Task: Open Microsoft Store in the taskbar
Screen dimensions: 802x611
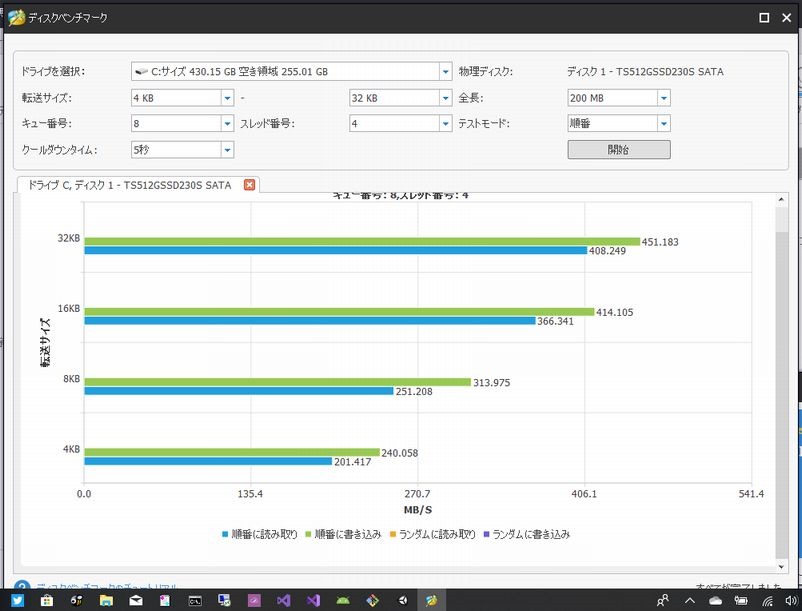Action: pos(46,600)
